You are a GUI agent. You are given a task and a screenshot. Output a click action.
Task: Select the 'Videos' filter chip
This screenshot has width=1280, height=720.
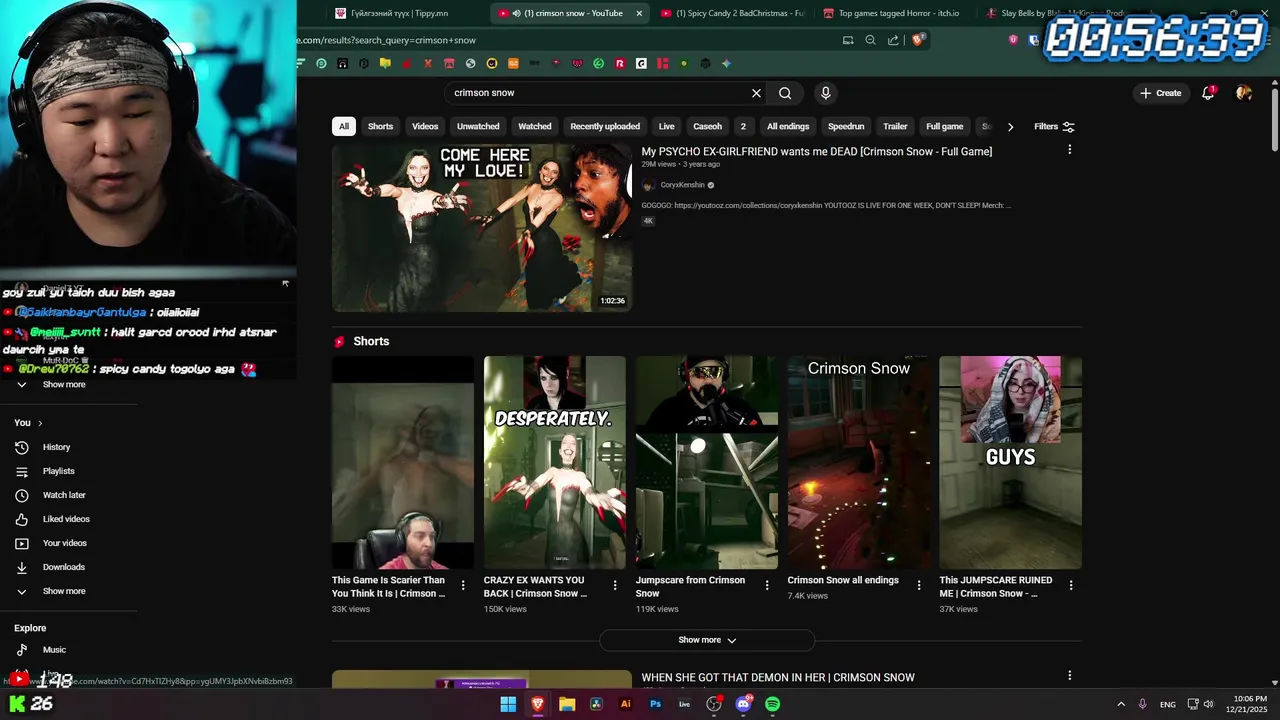pyautogui.click(x=425, y=127)
